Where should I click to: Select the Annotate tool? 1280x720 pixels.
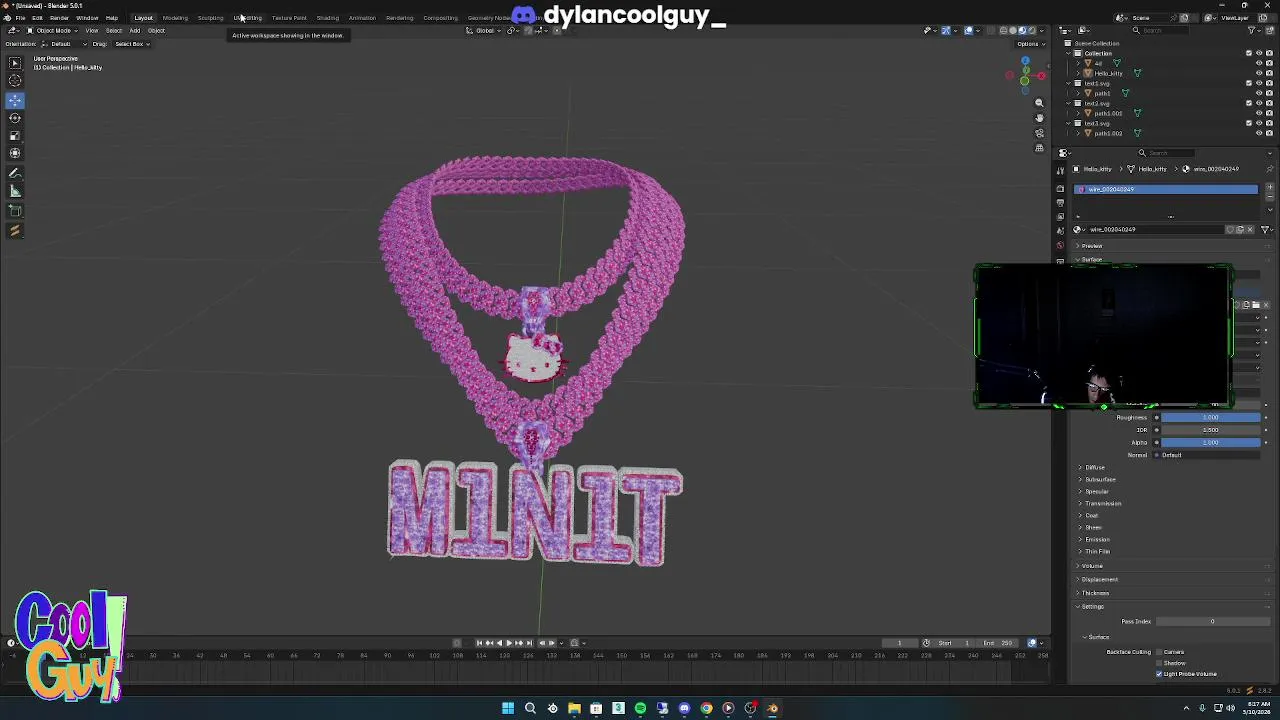[15, 173]
